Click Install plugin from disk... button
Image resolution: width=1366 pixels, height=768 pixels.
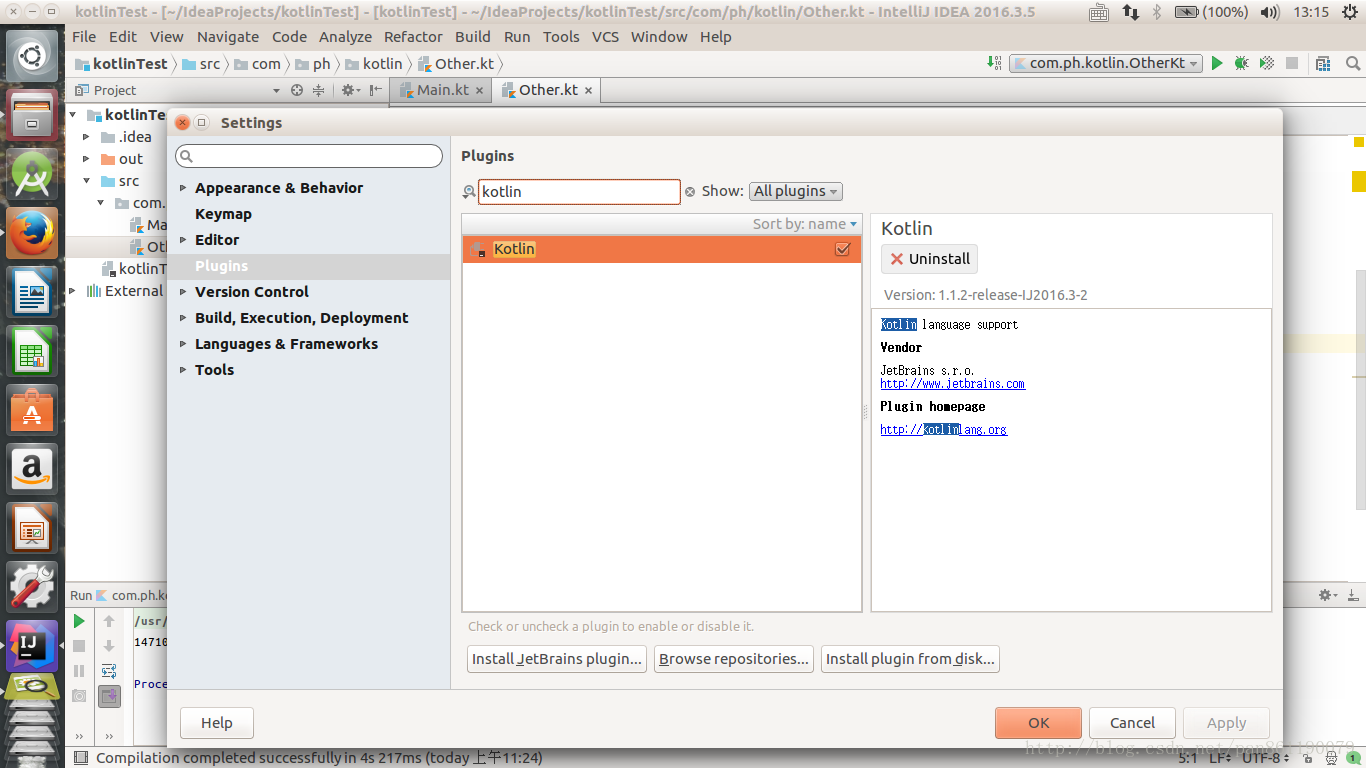click(x=910, y=659)
